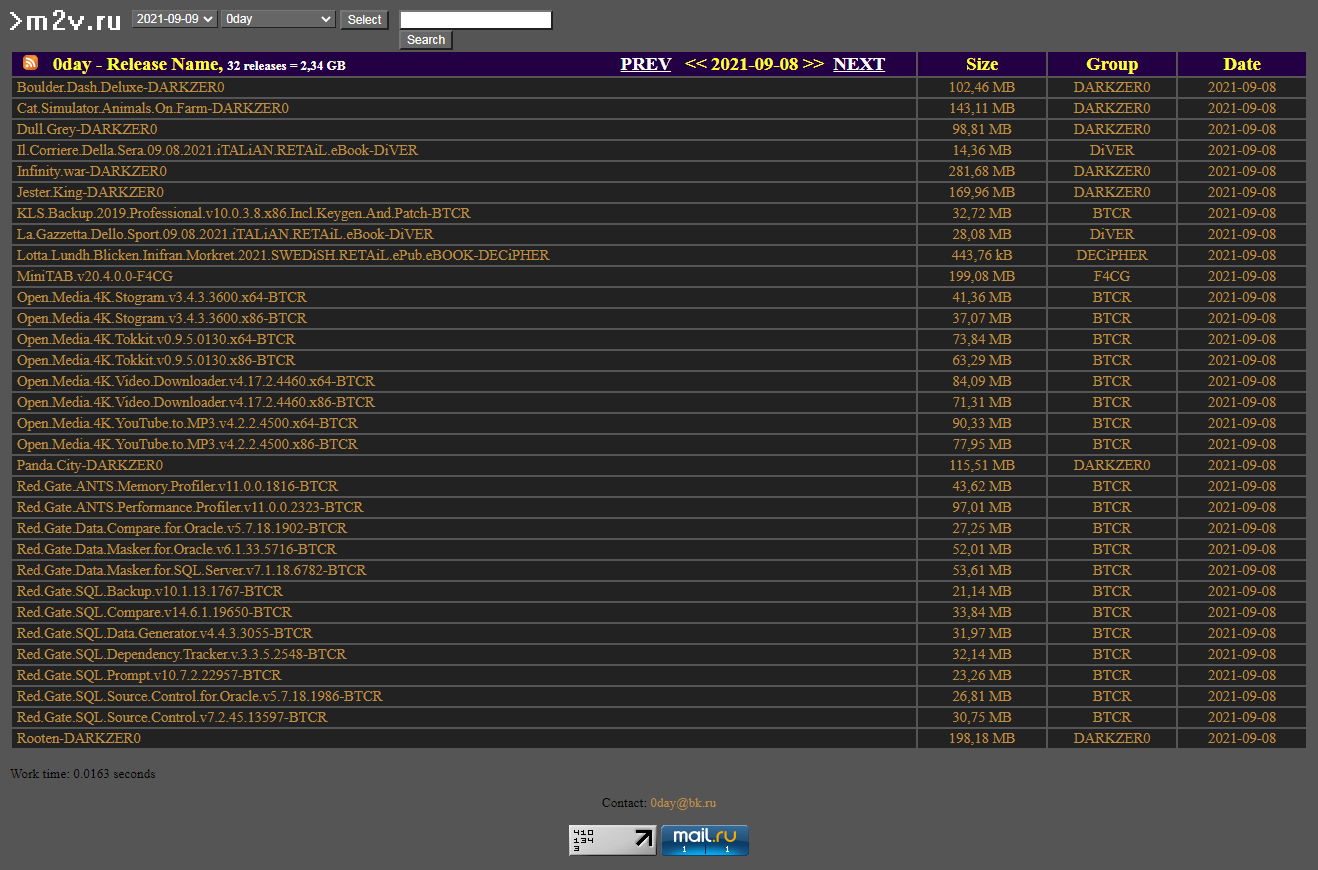The height and width of the screenshot is (870, 1318).
Task: Open 4K.Video.Downloader x64 release
Action: 196,381
